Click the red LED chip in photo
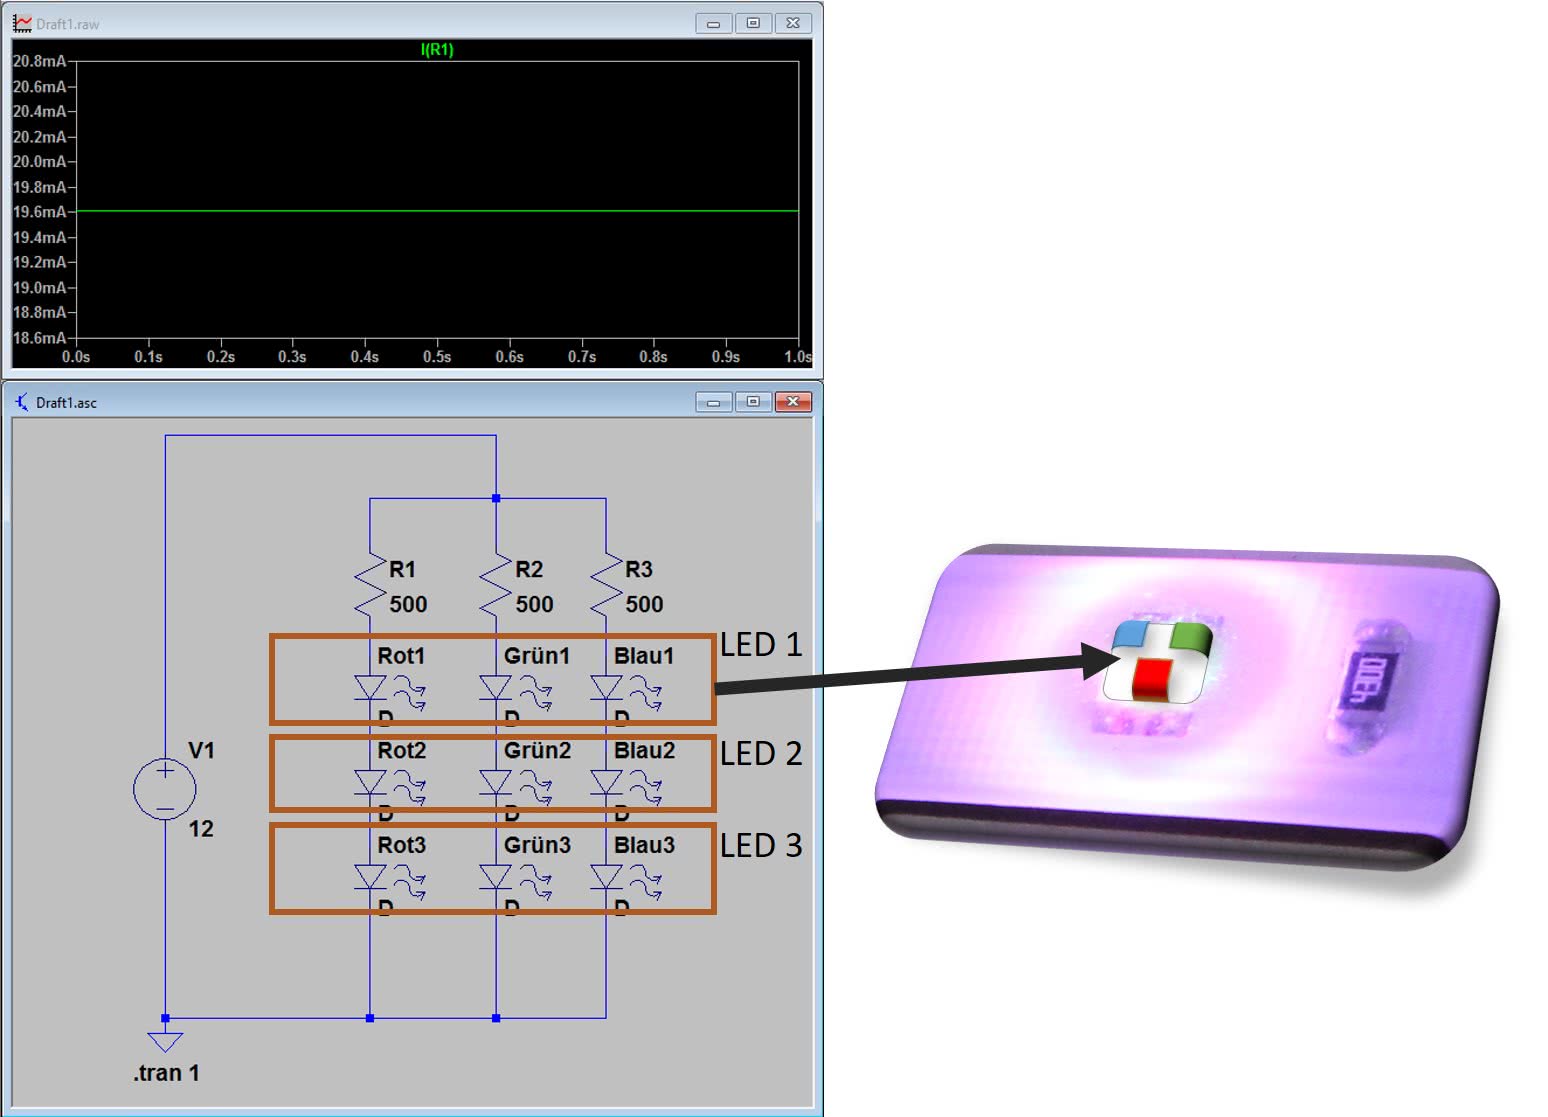1548x1117 pixels. click(x=1151, y=678)
